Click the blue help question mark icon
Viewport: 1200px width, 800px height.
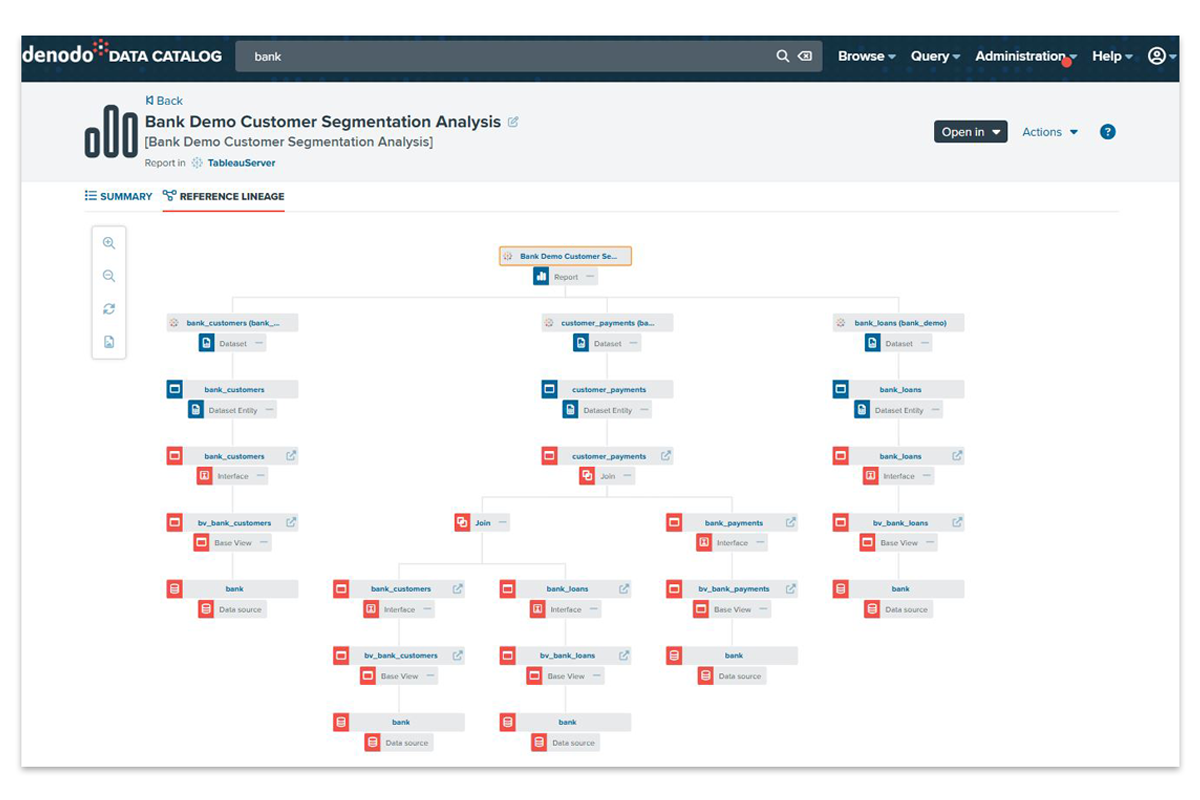tap(1107, 132)
